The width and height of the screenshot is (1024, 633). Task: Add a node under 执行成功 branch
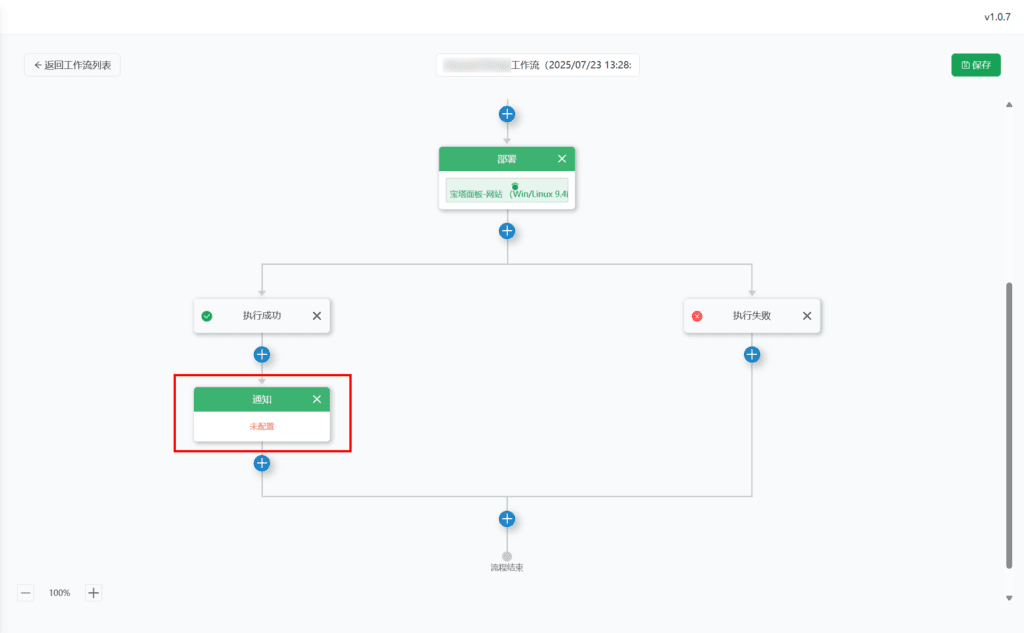click(x=262, y=354)
